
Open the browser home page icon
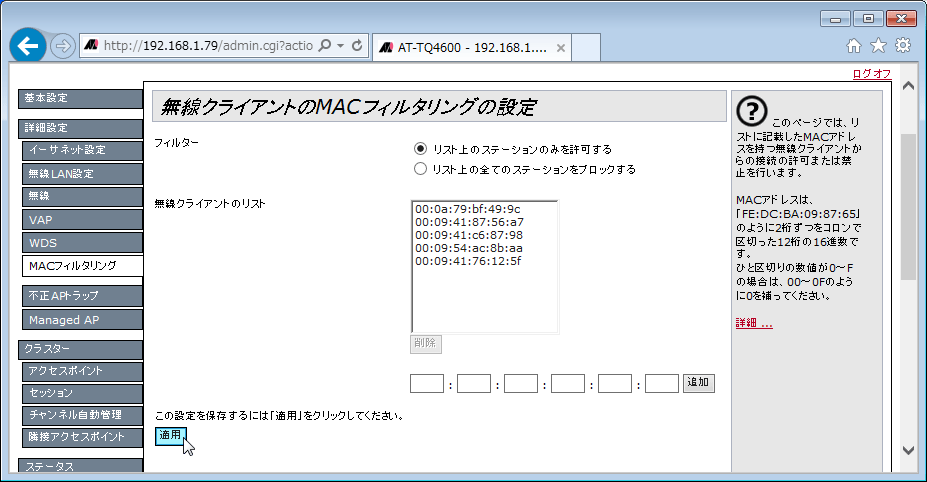[x=854, y=46]
